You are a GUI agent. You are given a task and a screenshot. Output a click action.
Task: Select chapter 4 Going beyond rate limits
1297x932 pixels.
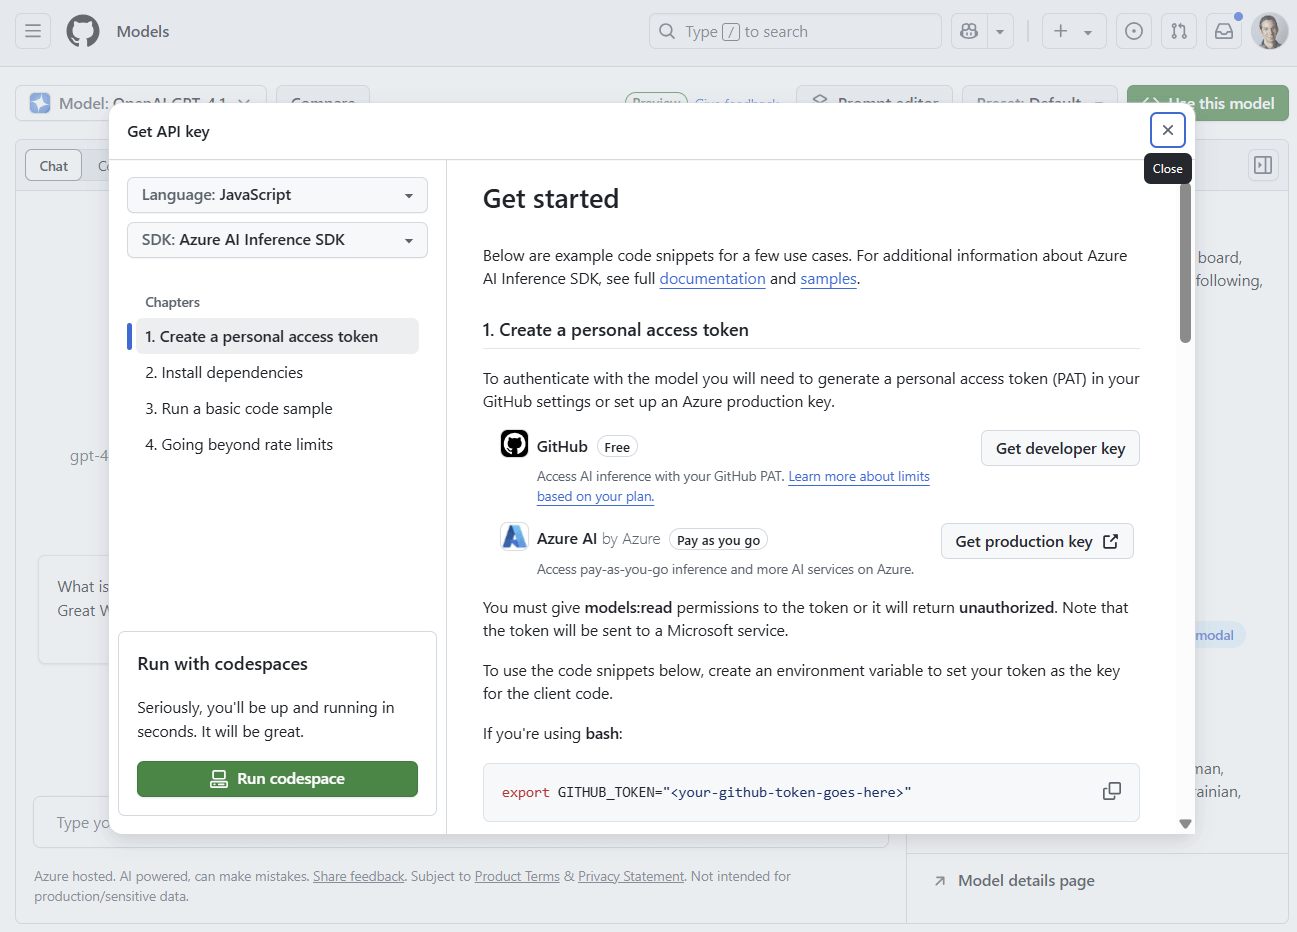(277, 444)
